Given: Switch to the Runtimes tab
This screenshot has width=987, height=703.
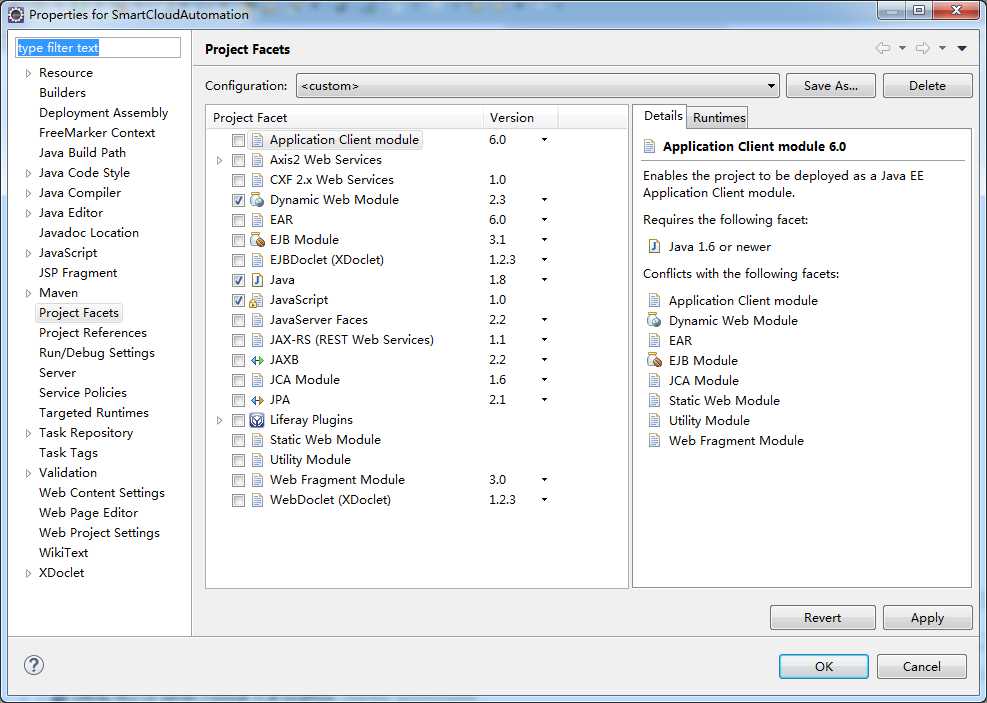Looking at the screenshot, I should pos(719,118).
